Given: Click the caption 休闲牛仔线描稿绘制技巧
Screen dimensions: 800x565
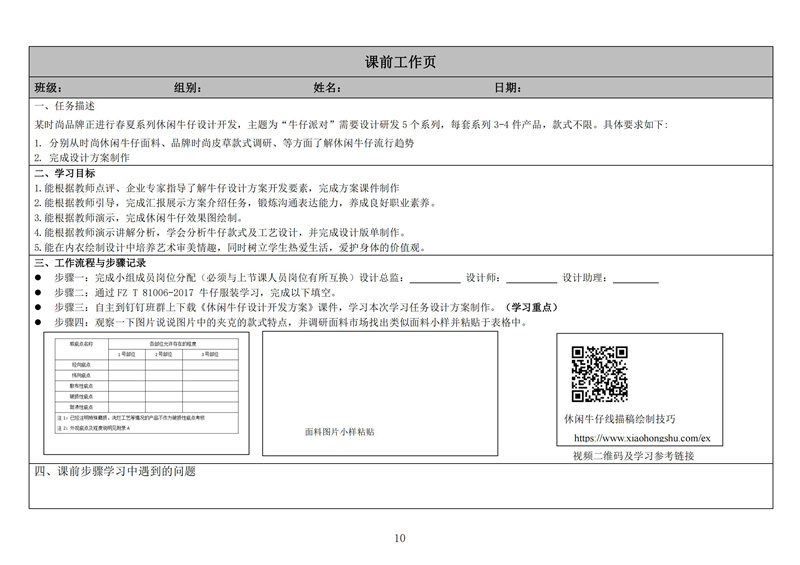Looking at the screenshot, I should pyautogui.click(x=619, y=419).
